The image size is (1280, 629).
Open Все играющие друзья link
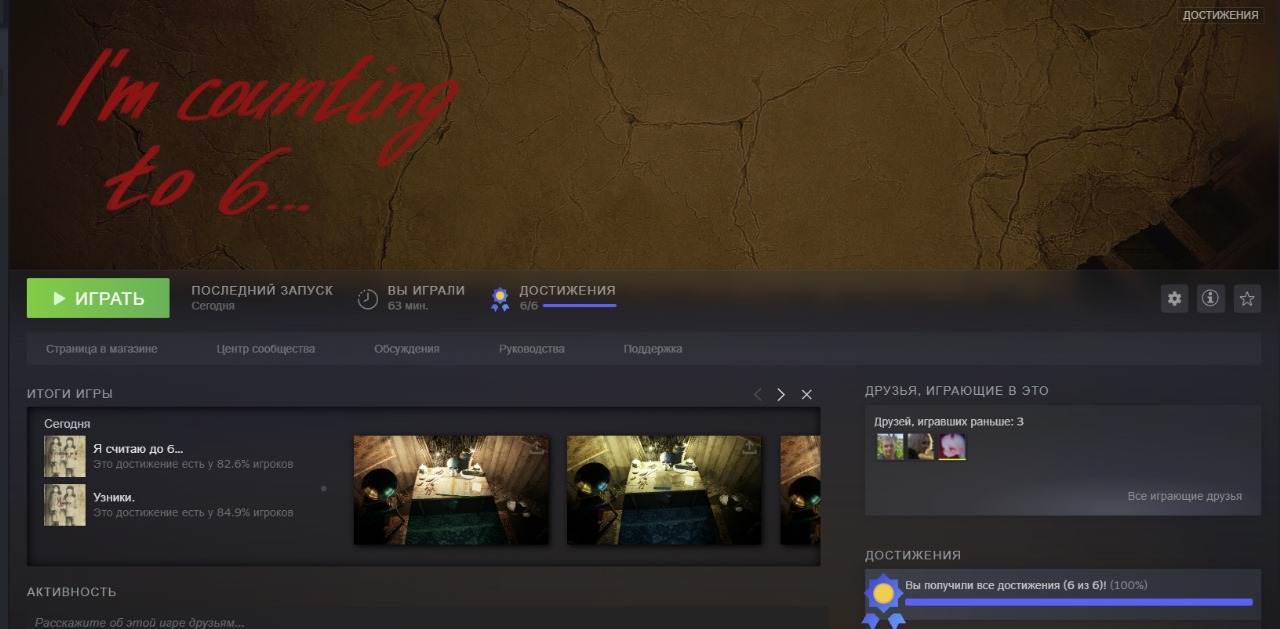coord(1184,496)
